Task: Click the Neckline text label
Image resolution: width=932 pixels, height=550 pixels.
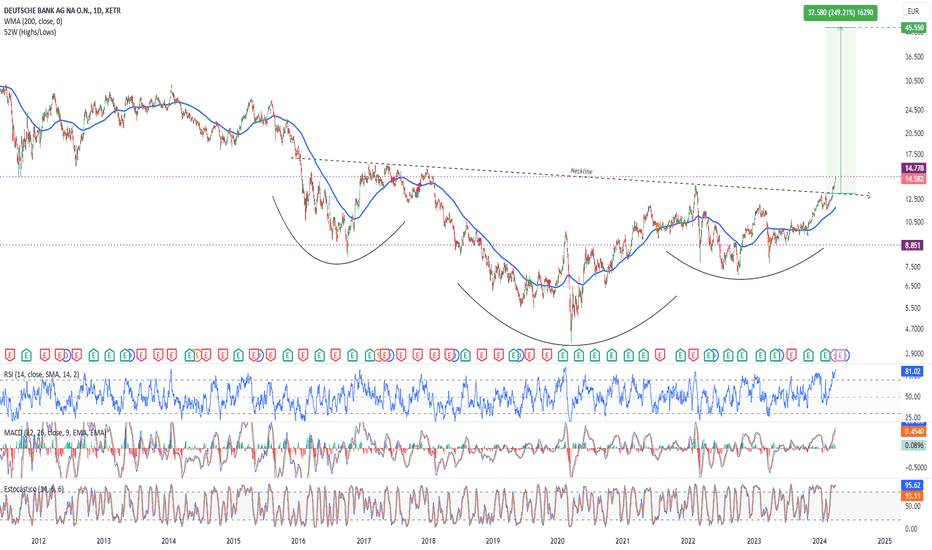Action: (581, 171)
